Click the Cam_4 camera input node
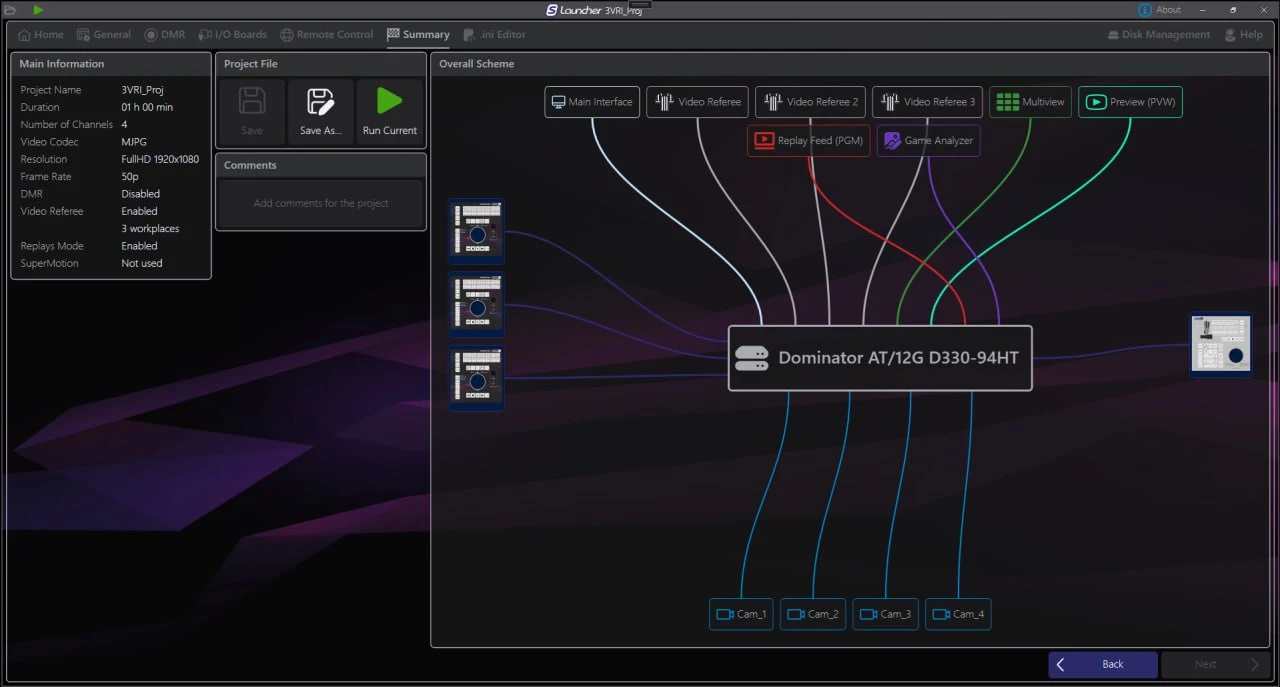Viewport: 1280px width, 687px height. [x=958, y=614]
